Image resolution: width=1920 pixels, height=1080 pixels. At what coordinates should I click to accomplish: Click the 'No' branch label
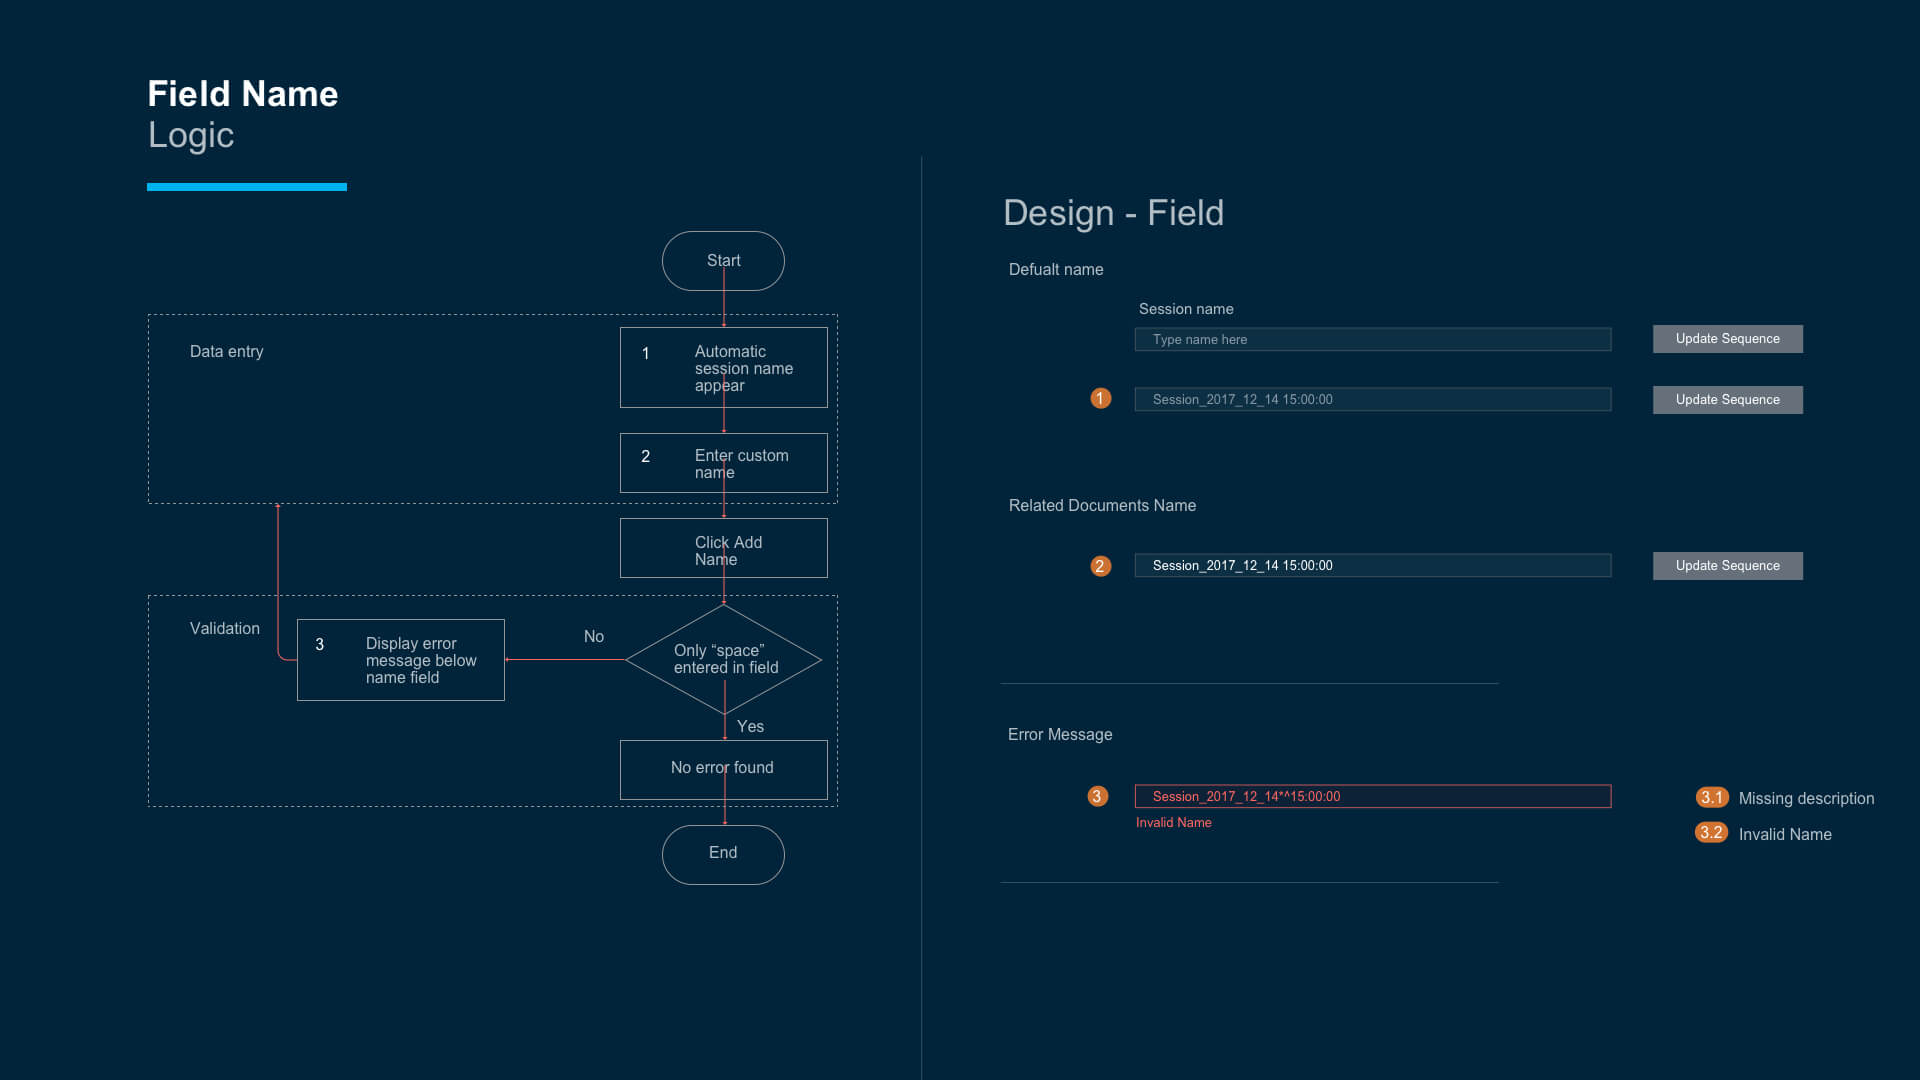point(594,636)
